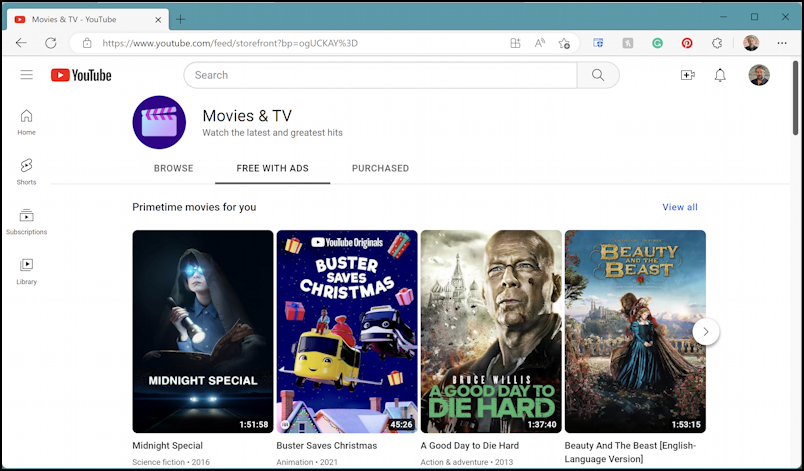Click the gray extension icon in toolbar
The width and height of the screenshot is (804, 471).
[x=628, y=43]
